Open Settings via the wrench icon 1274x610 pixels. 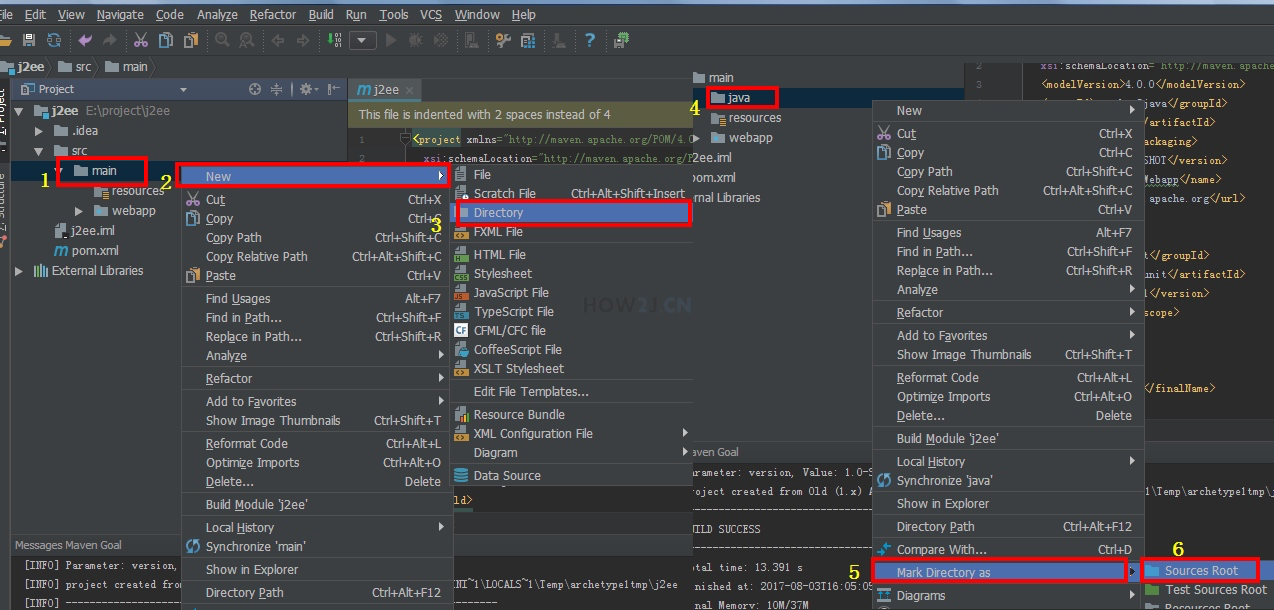pos(502,40)
